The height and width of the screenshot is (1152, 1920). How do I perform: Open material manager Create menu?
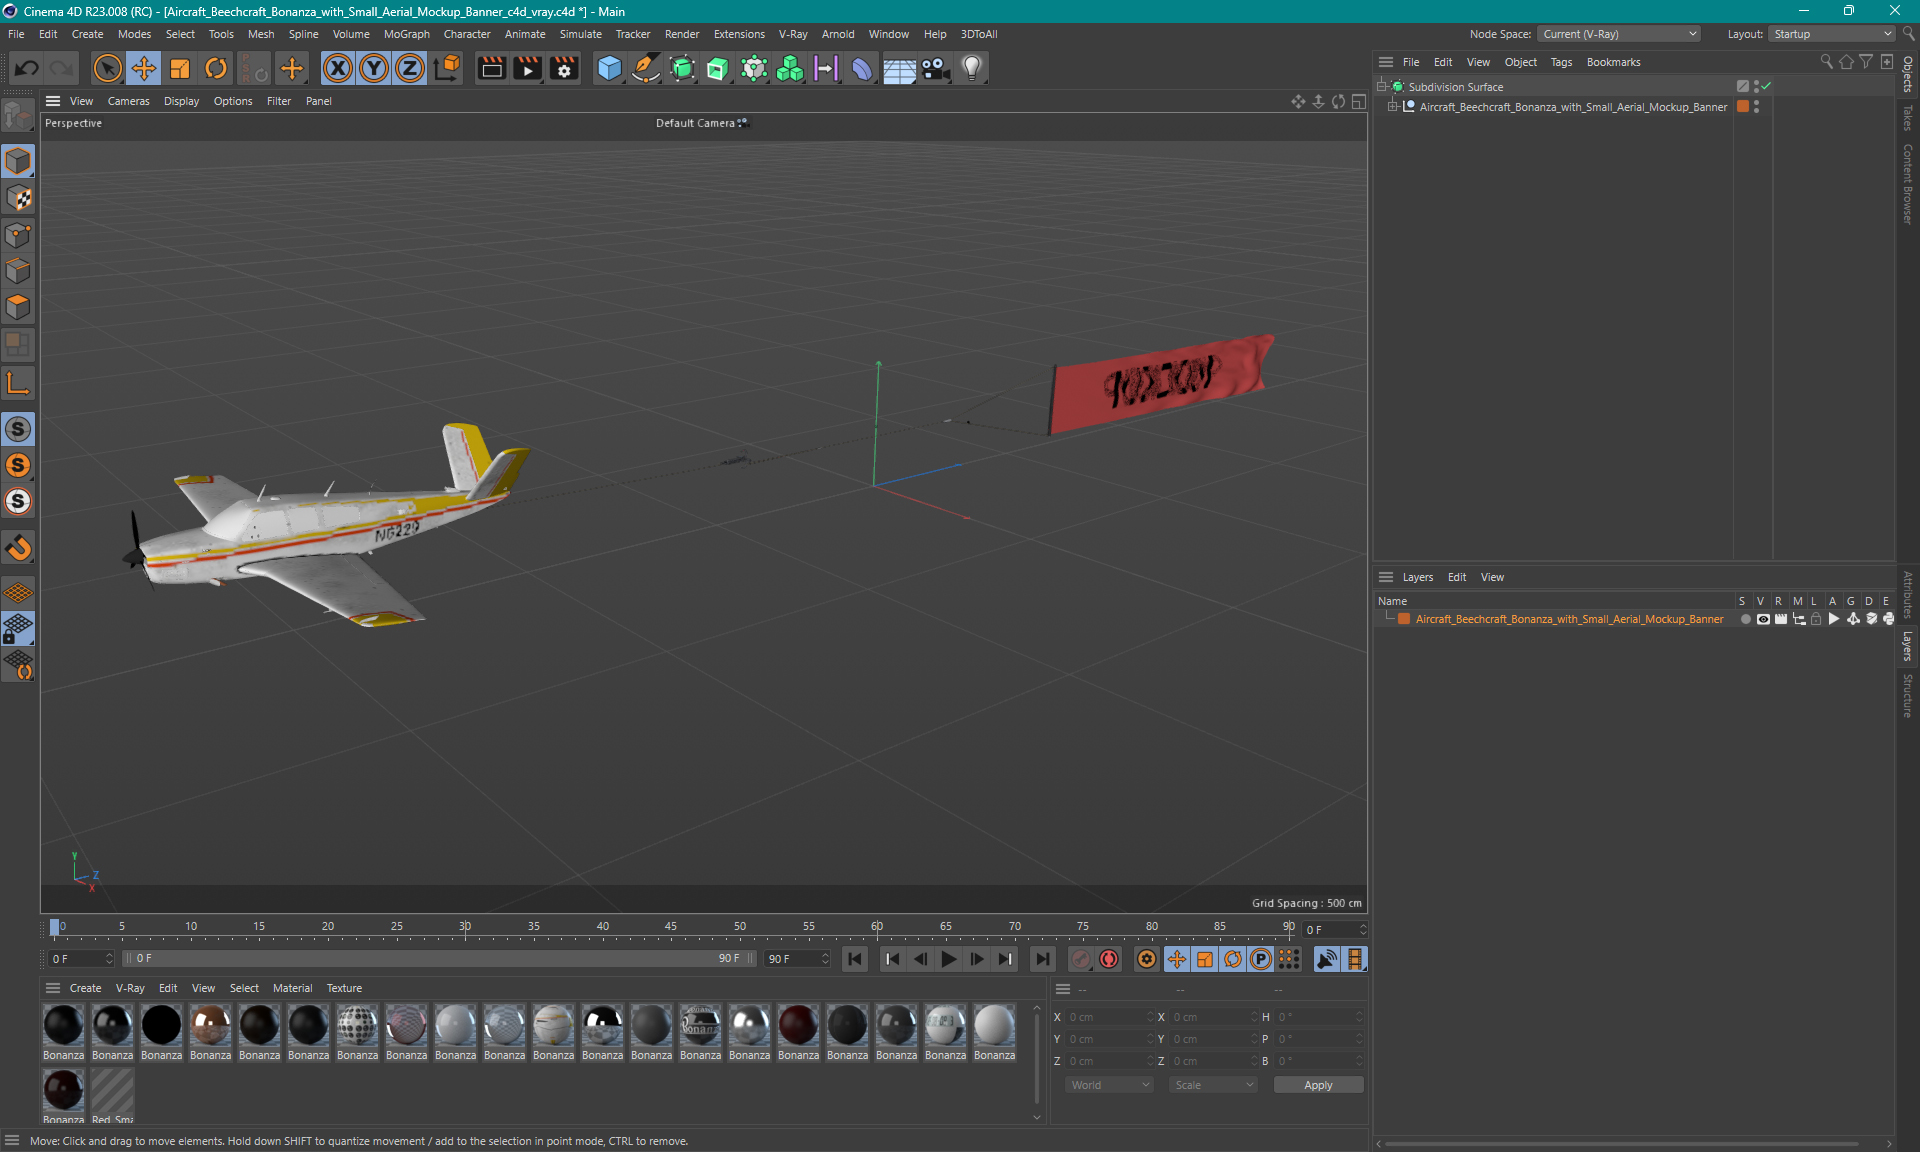click(85, 988)
